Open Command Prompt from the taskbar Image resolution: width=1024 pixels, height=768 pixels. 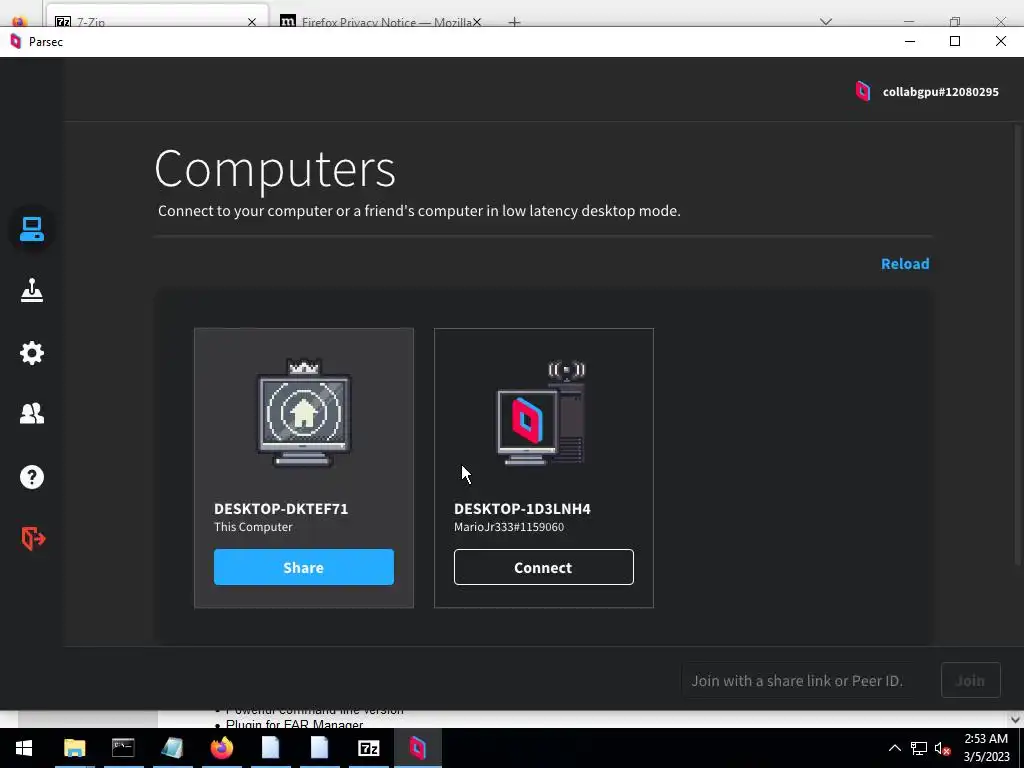[123, 748]
